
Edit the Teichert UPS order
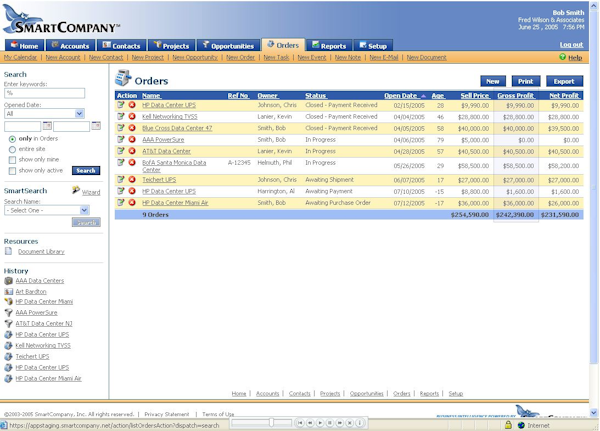point(121,179)
